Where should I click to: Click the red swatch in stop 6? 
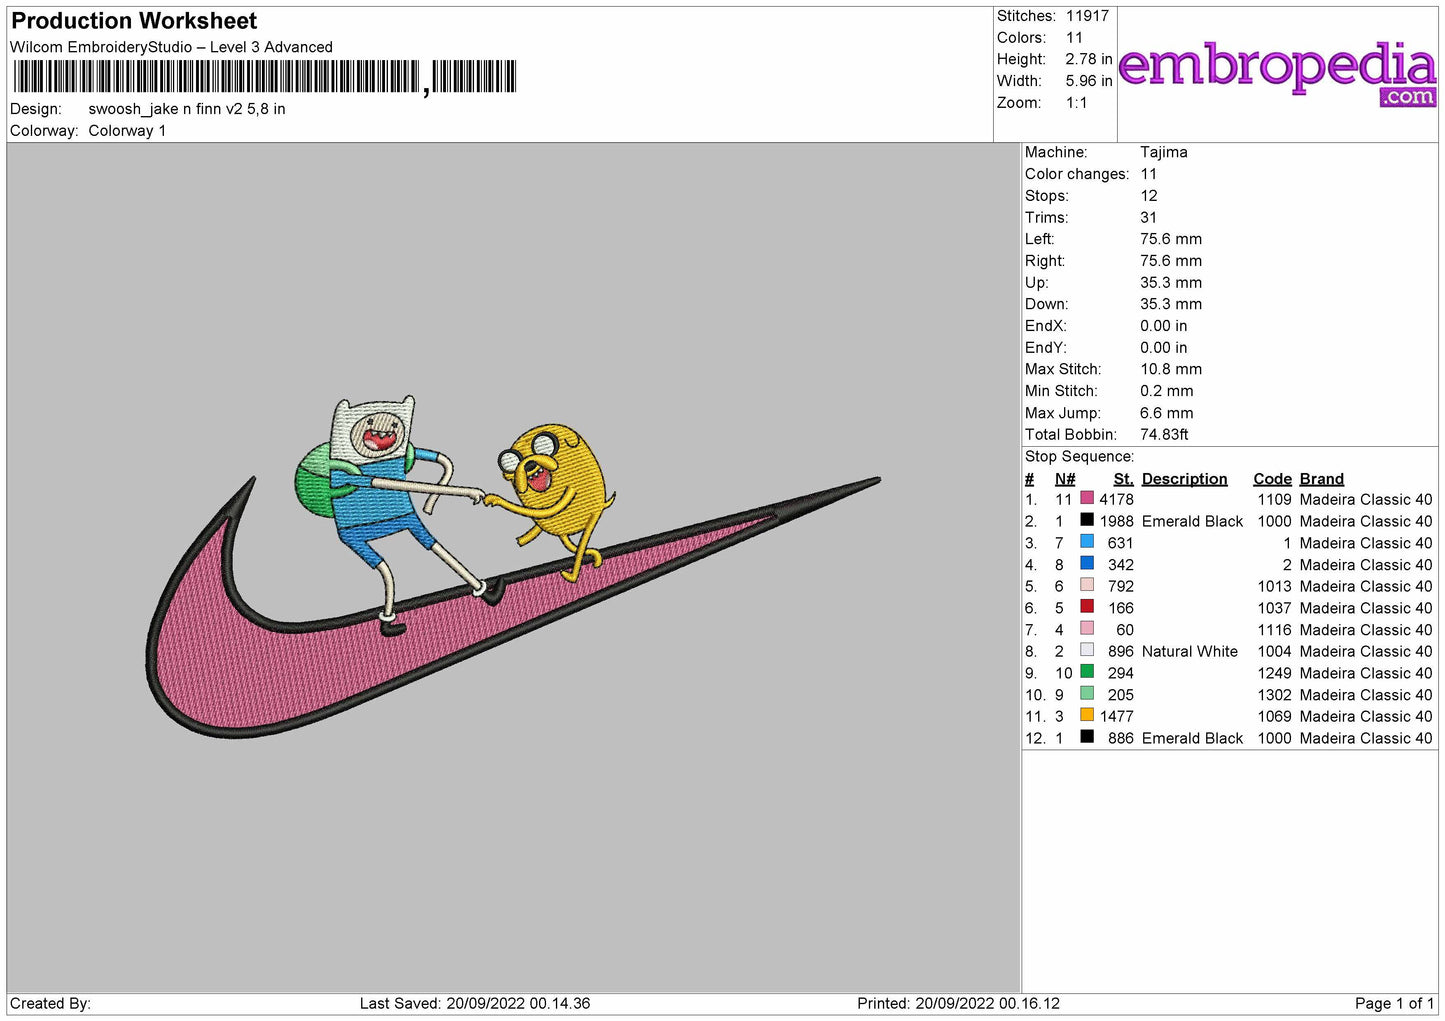pyautogui.click(x=1087, y=607)
